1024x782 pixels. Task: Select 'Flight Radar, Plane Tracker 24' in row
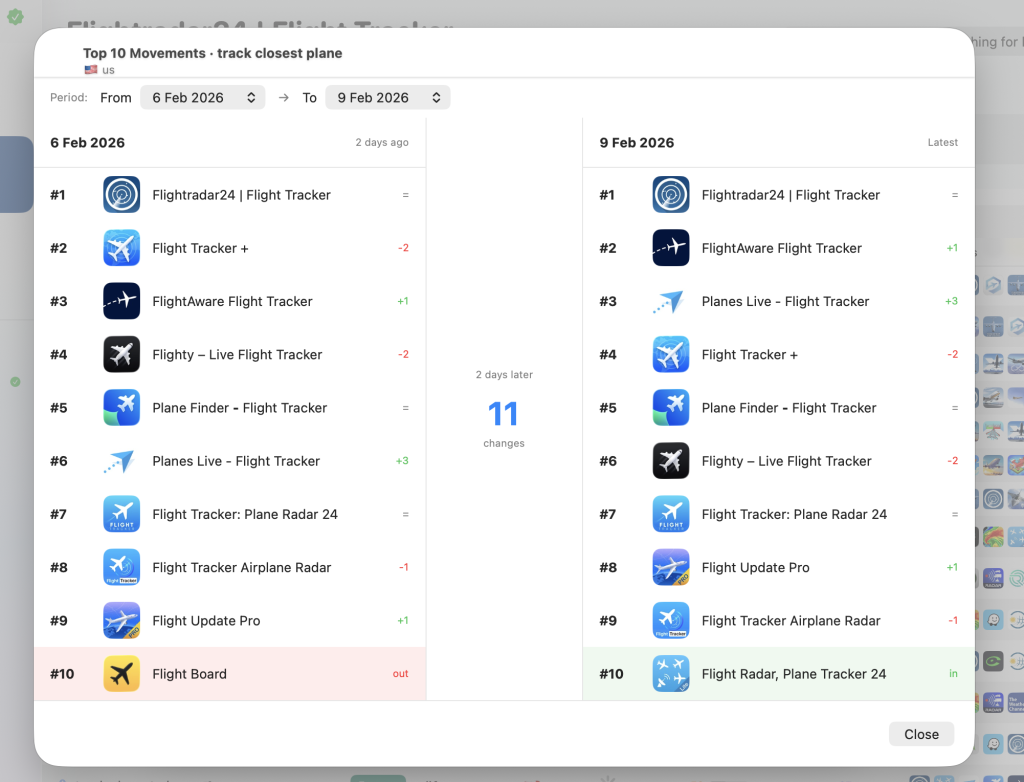pos(778,674)
